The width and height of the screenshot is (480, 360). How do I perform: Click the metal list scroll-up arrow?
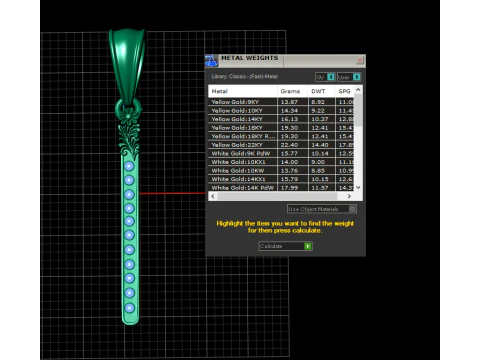(x=358, y=90)
